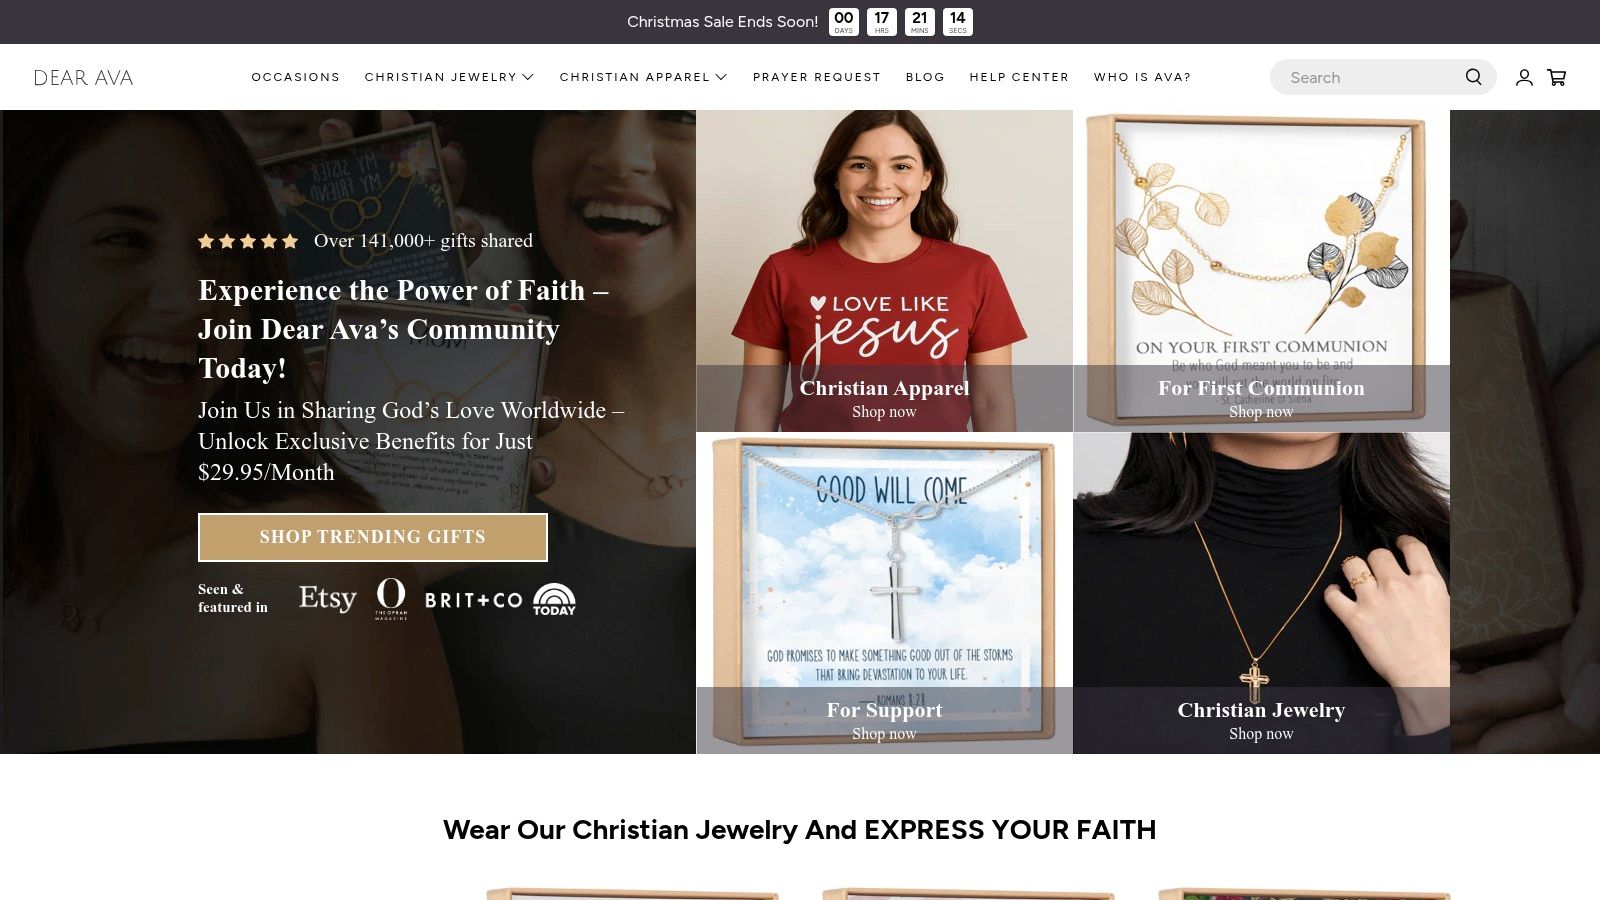Open the Occasions menu item
Image resolution: width=1600 pixels, height=900 pixels.
(x=295, y=77)
